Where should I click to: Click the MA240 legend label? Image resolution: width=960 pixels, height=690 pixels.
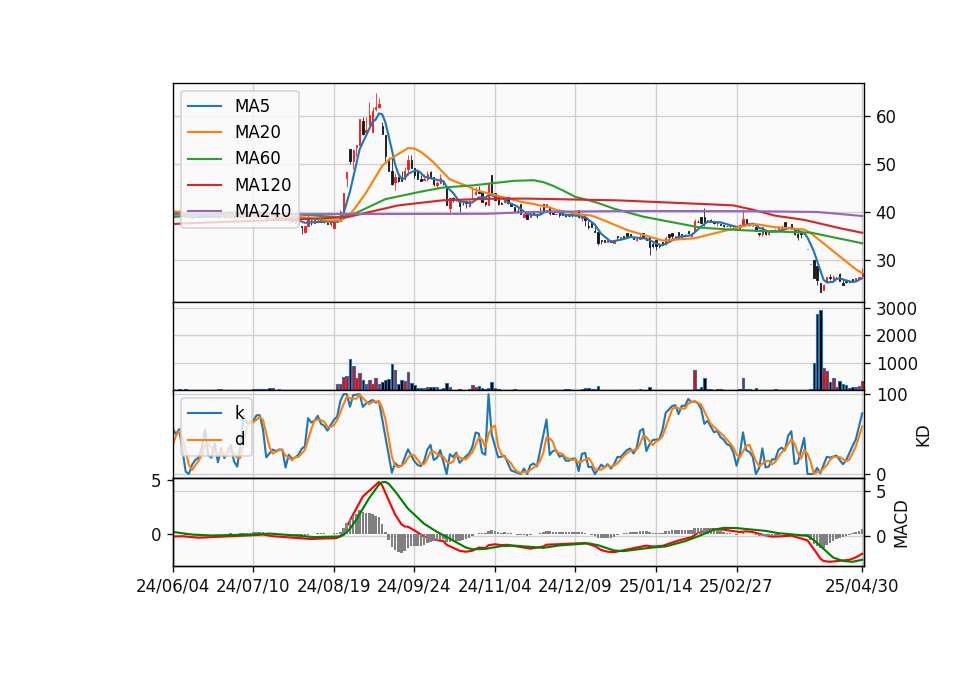[263, 211]
